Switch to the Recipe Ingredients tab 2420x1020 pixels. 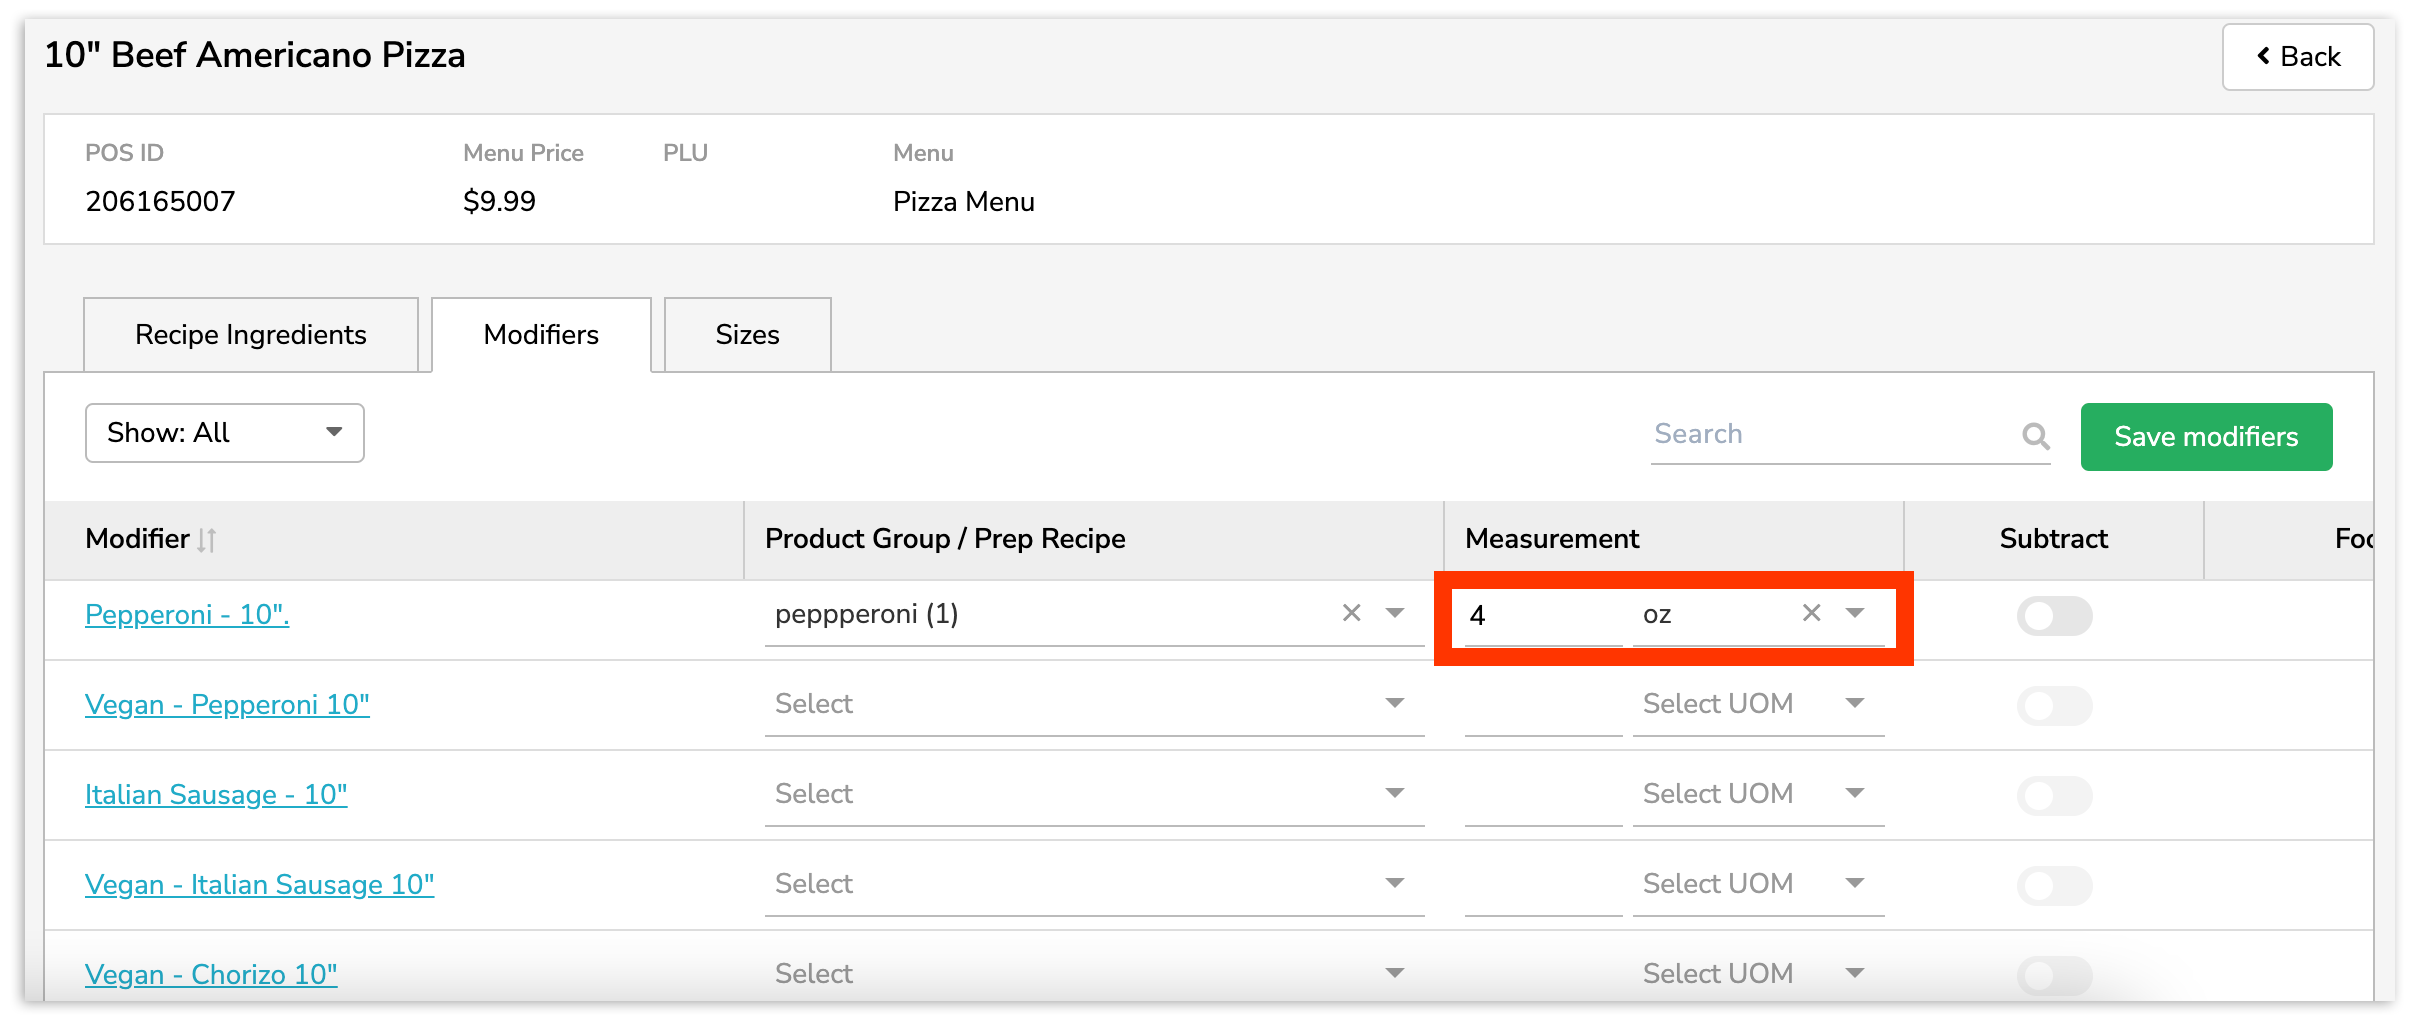point(251,335)
